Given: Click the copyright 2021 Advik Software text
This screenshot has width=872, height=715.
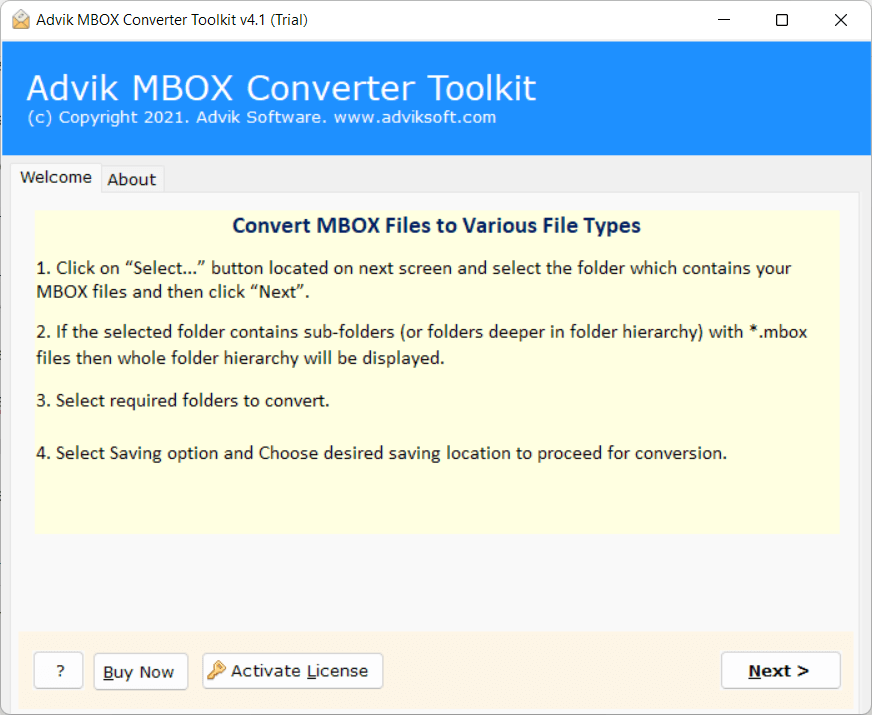Looking at the screenshot, I should (x=168, y=117).
